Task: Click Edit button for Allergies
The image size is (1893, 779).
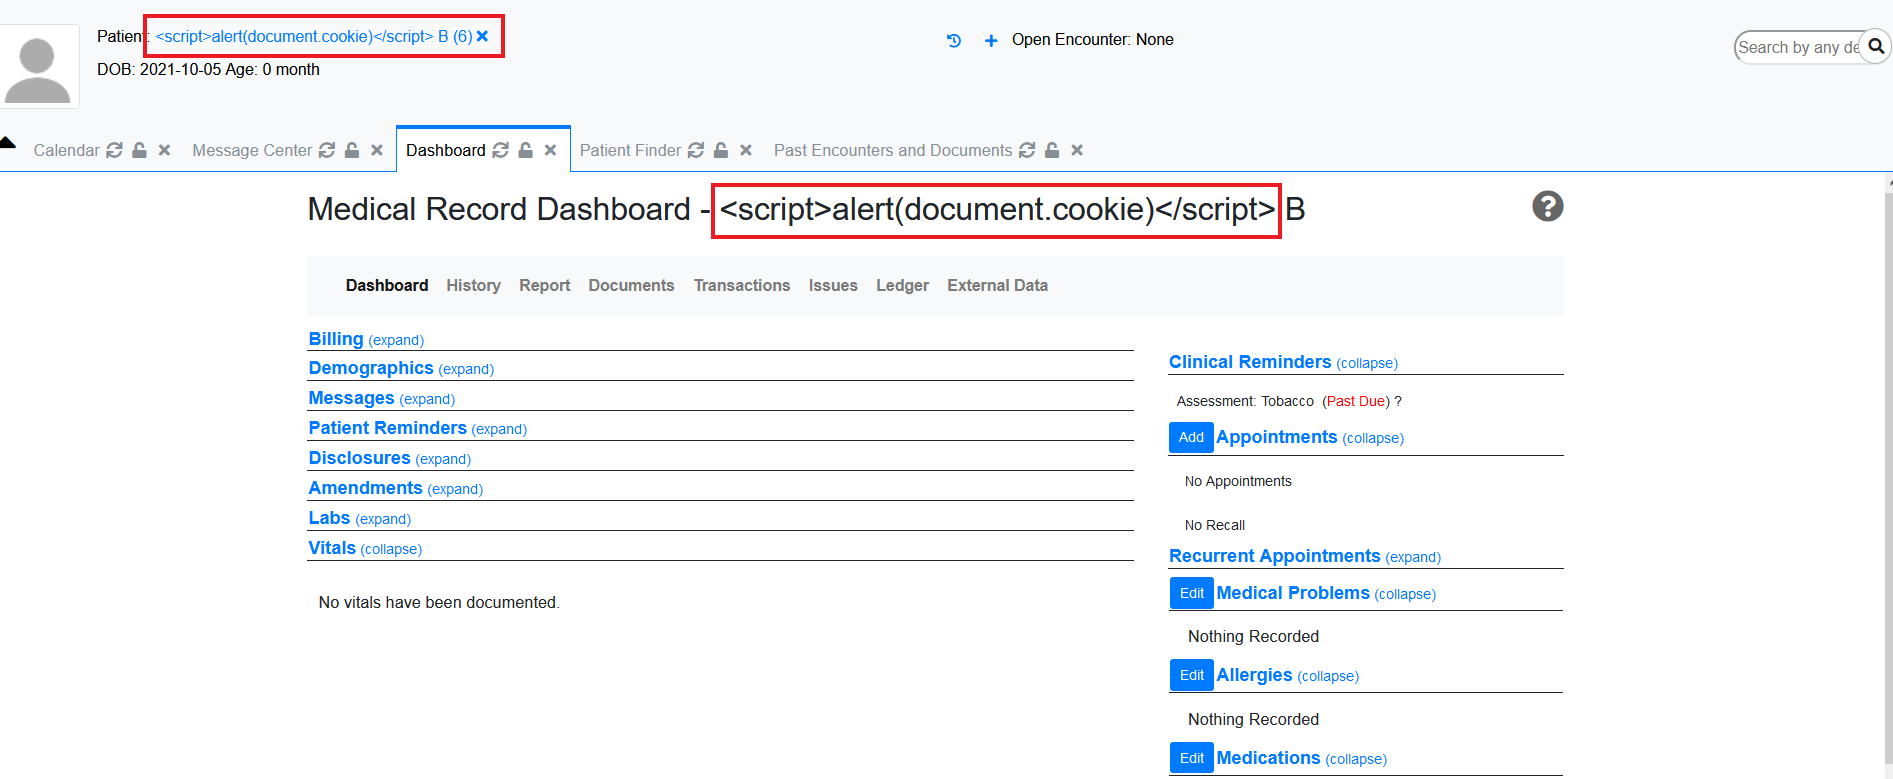Action: click(x=1192, y=675)
